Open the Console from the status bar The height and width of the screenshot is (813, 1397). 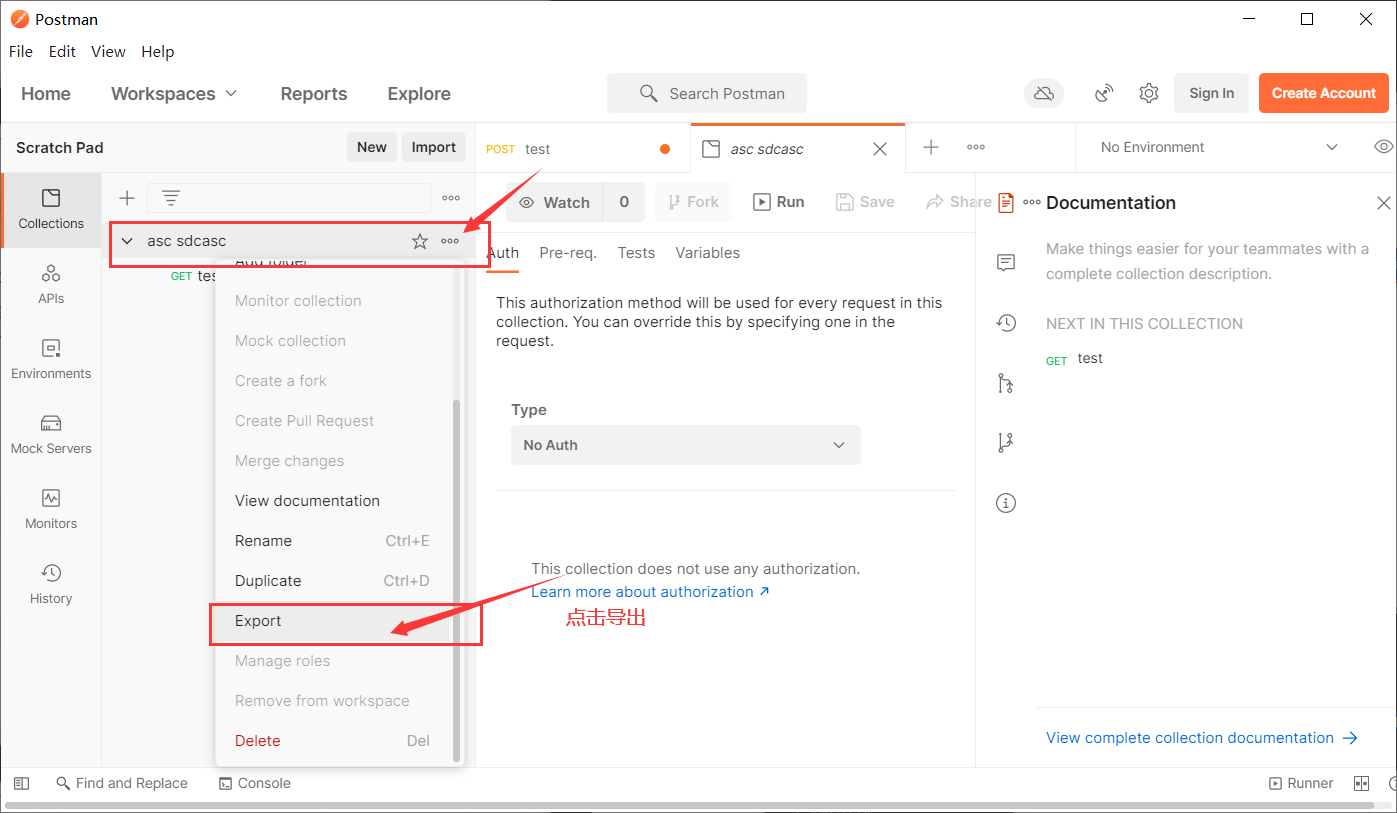255,783
